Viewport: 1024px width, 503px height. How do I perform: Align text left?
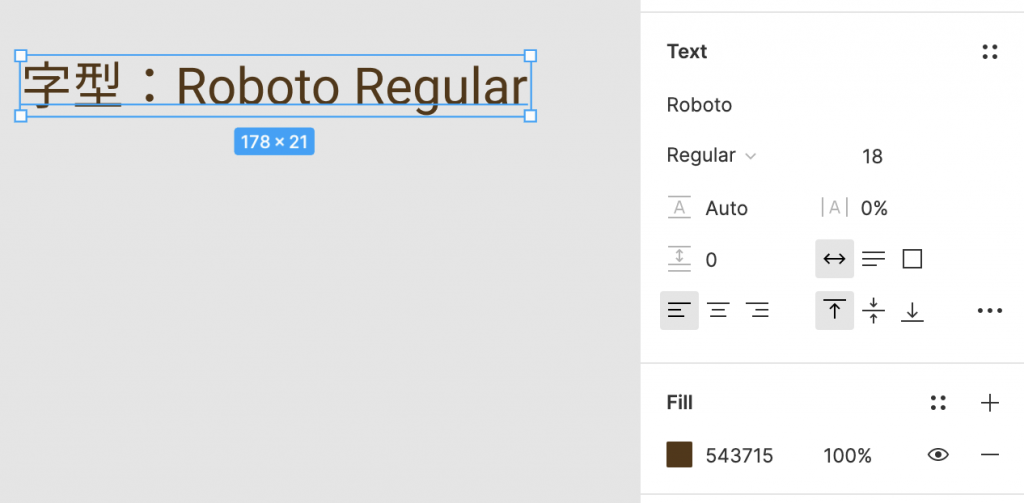coord(679,311)
